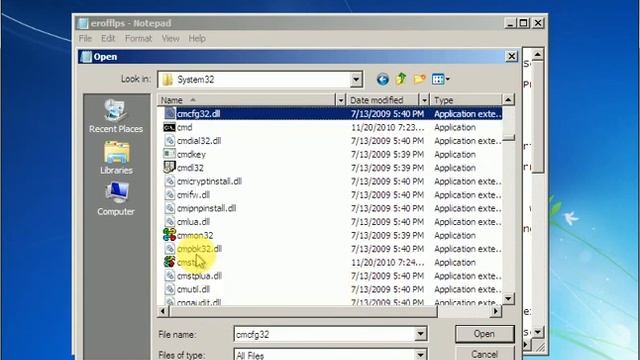The image size is (640, 360).
Task: Select the cmlua.dll file name
Action: click(x=193, y=222)
